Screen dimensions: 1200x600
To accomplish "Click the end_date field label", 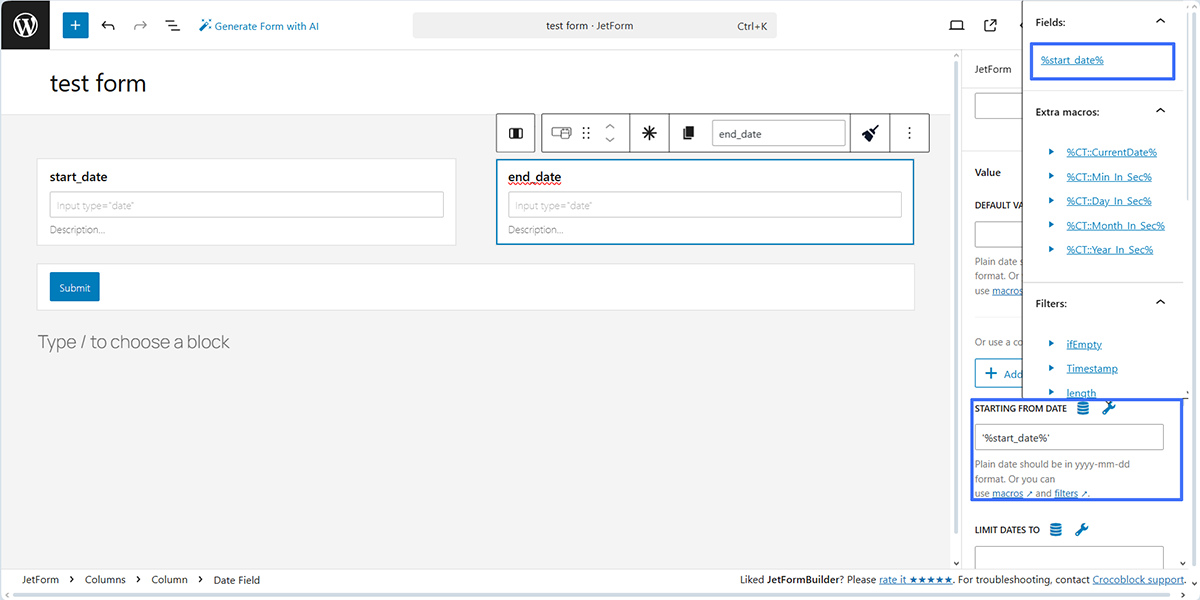I will 535,177.
